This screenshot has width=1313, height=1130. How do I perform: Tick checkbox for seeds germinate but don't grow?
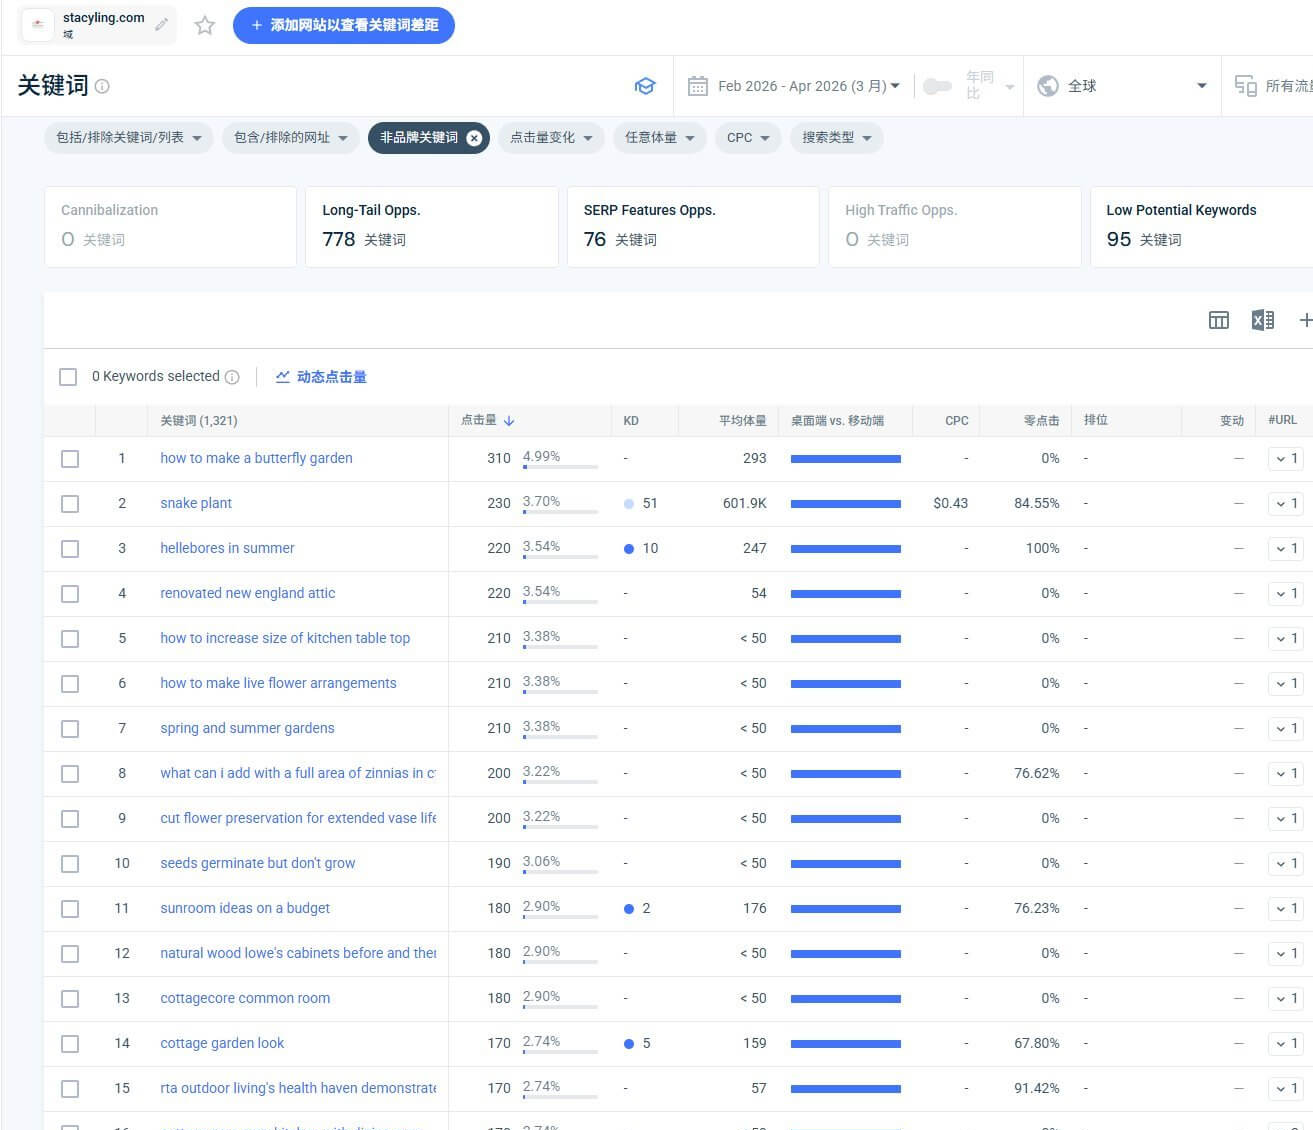tap(70, 864)
